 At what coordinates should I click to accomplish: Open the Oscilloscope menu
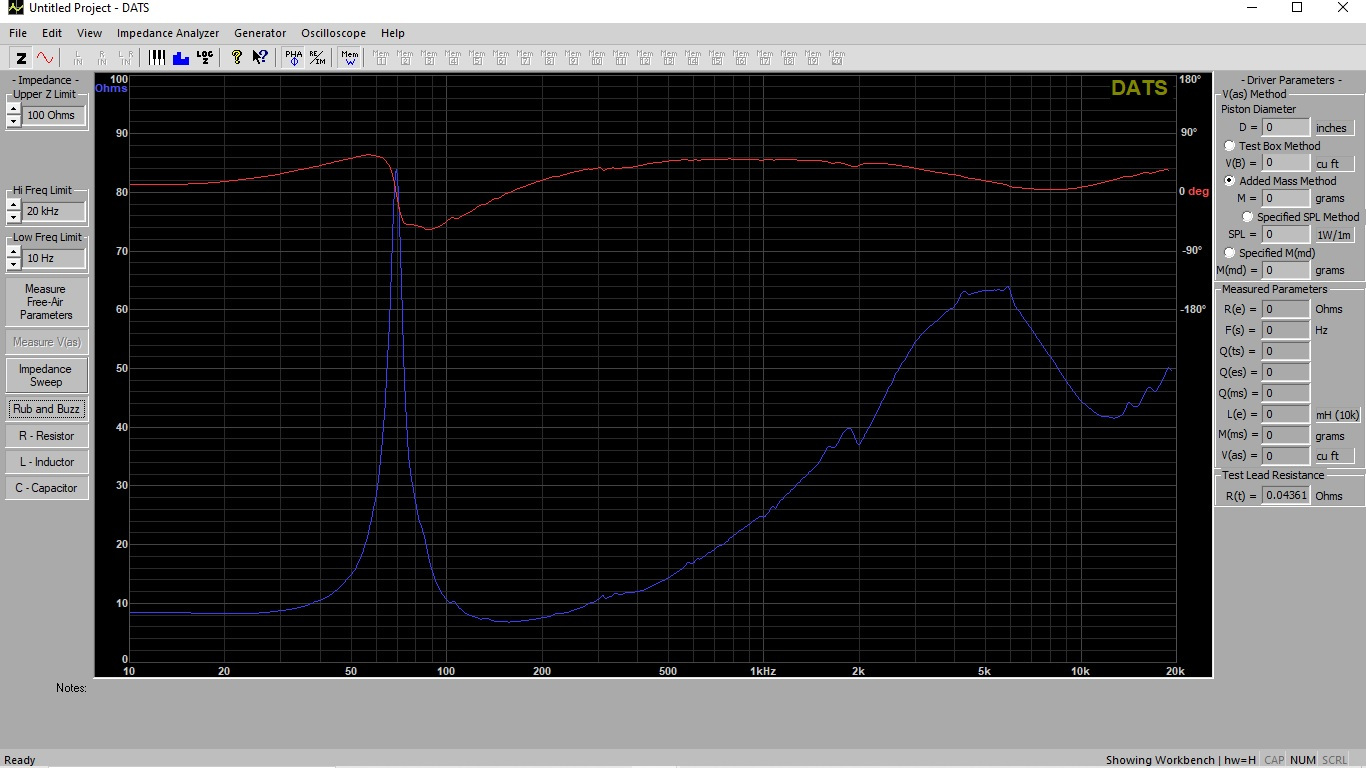point(333,33)
